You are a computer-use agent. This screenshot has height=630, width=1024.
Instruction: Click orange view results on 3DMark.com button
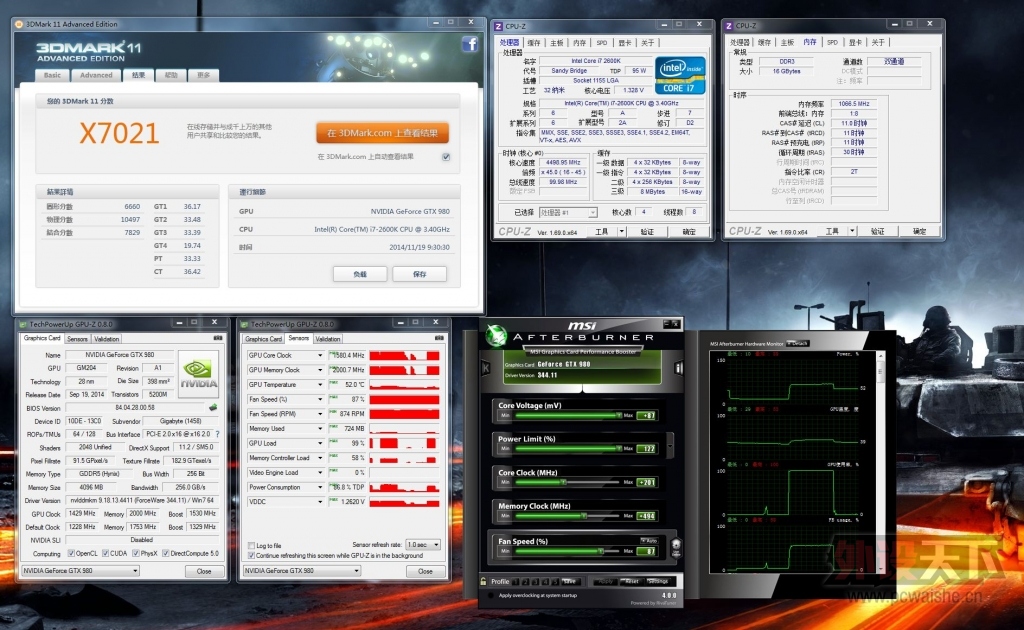click(383, 133)
